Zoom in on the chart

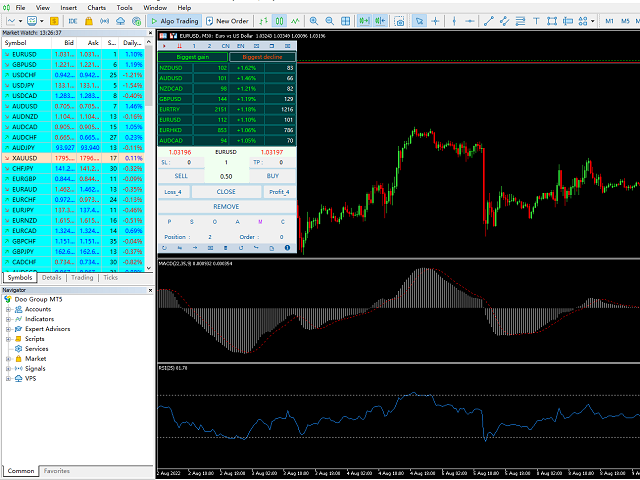click(314, 21)
